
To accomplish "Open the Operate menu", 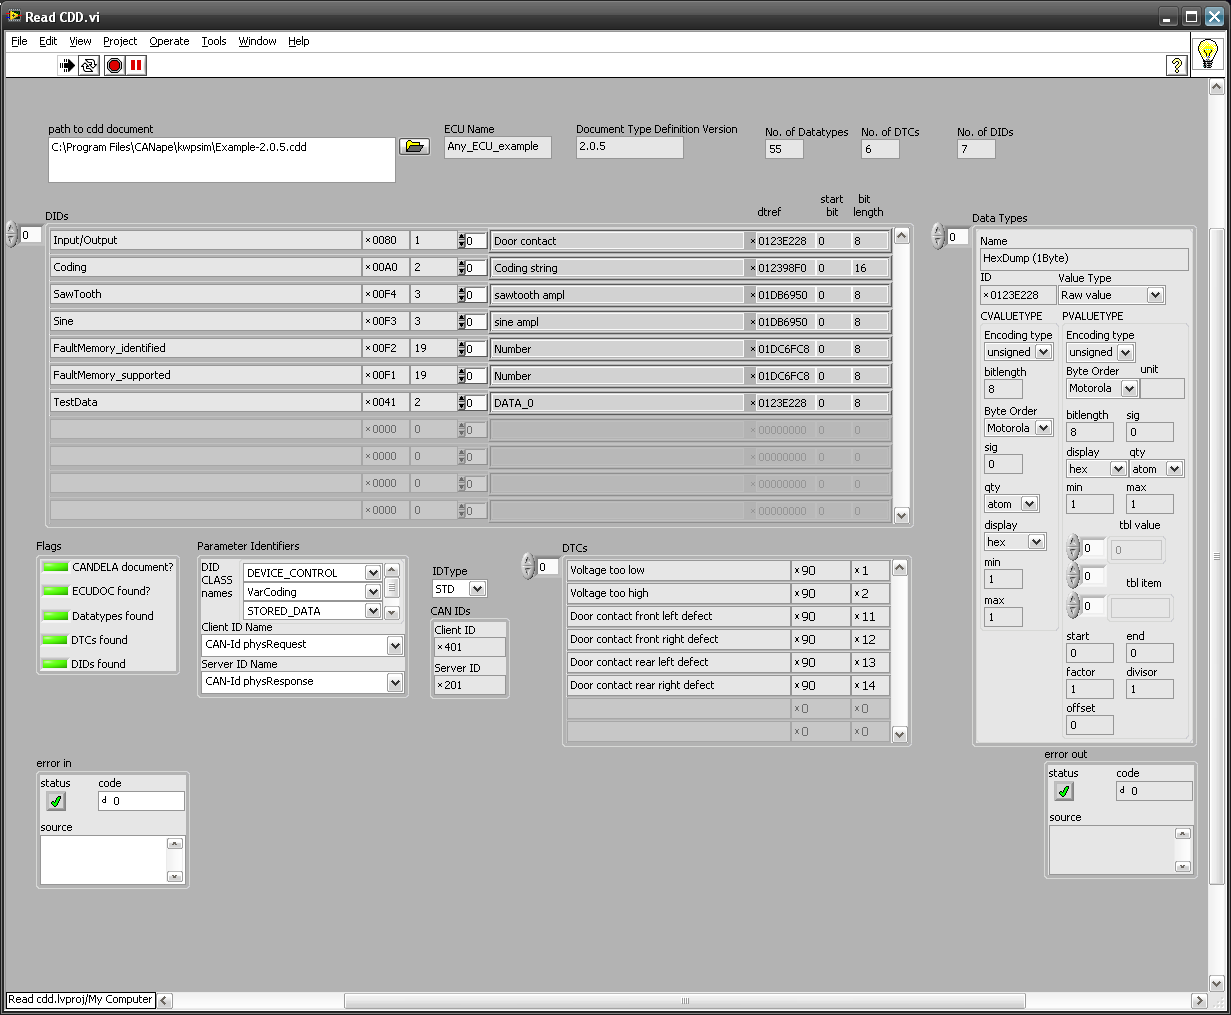I will [x=169, y=41].
